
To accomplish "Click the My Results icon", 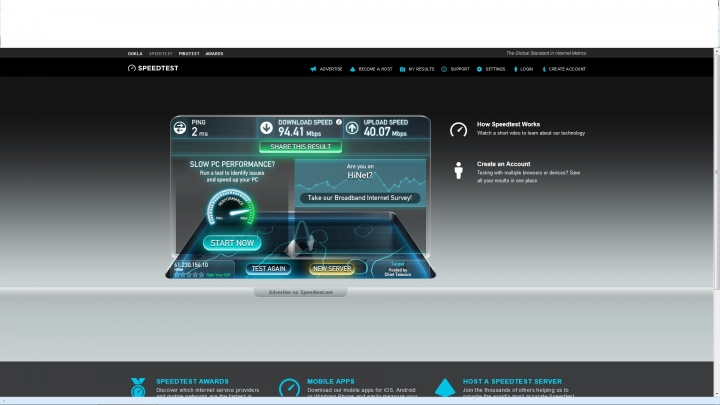I will tap(402, 69).
